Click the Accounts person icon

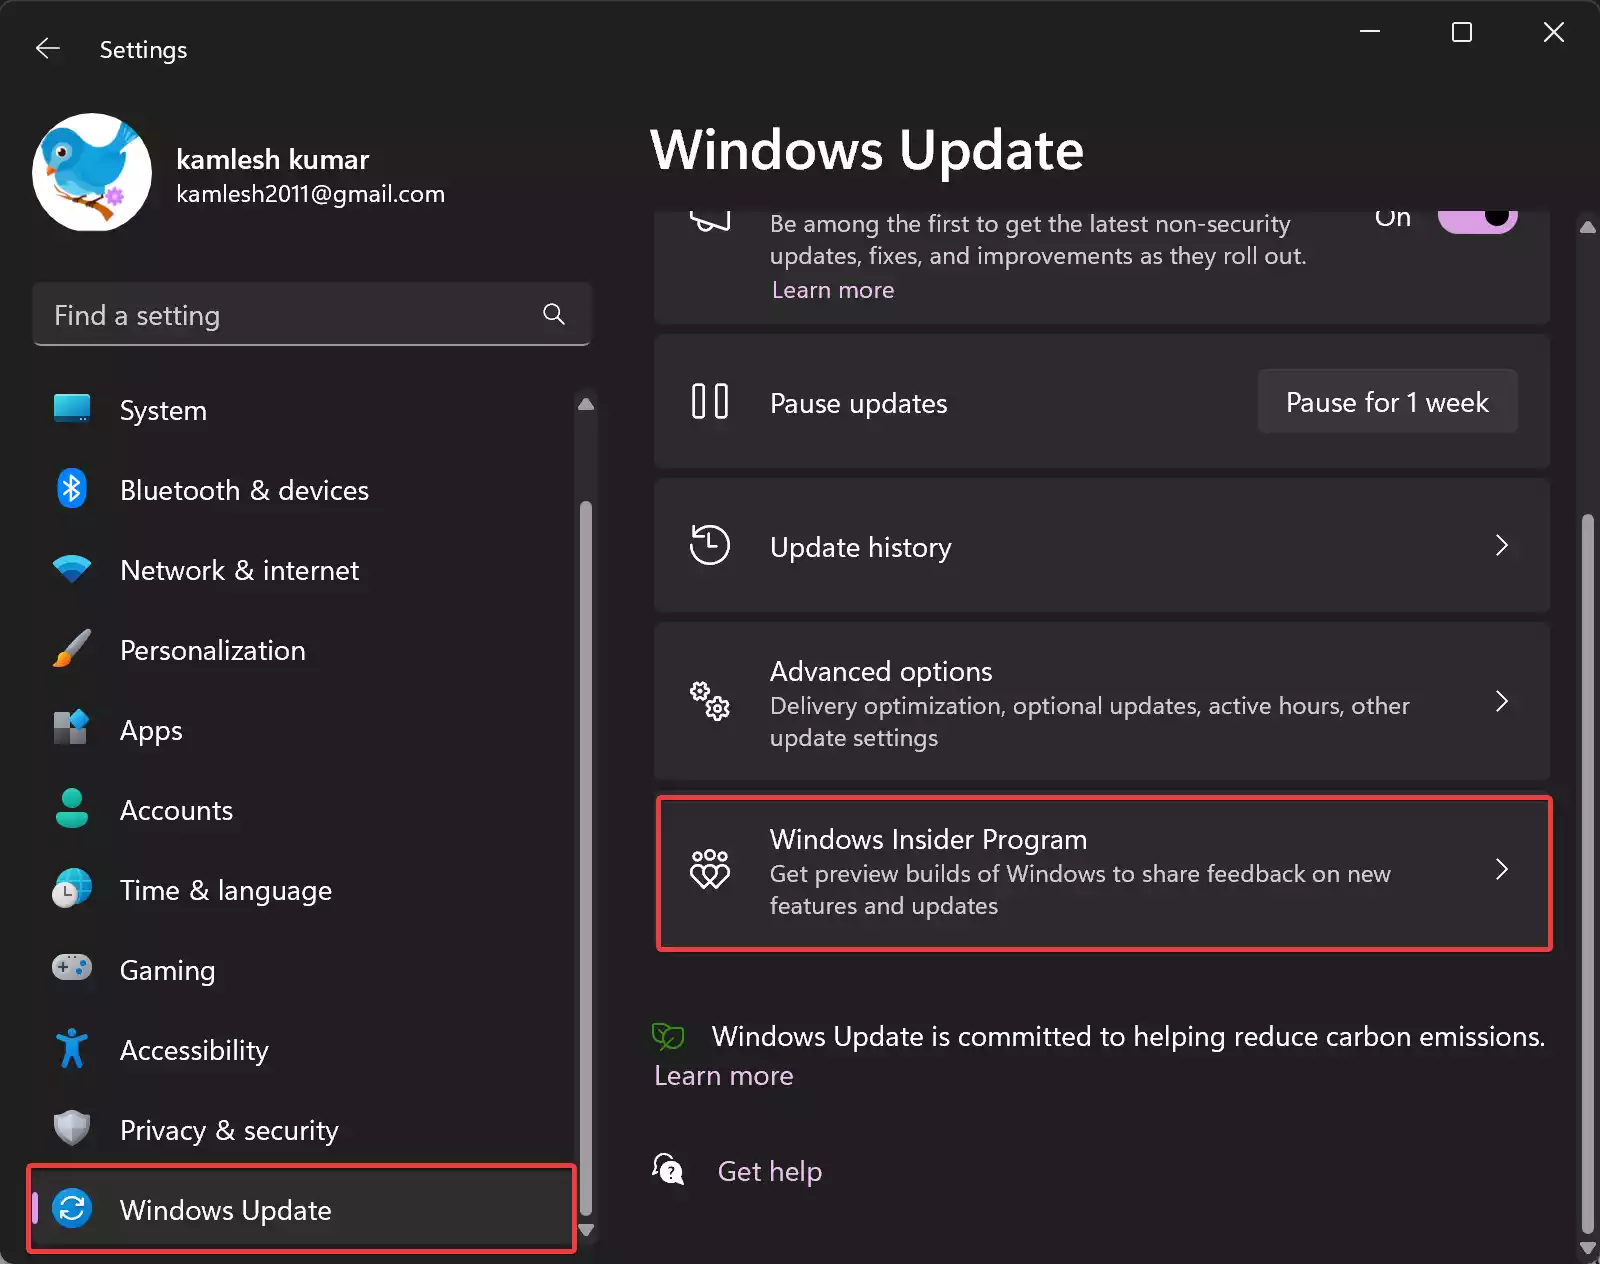[x=72, y=809]
